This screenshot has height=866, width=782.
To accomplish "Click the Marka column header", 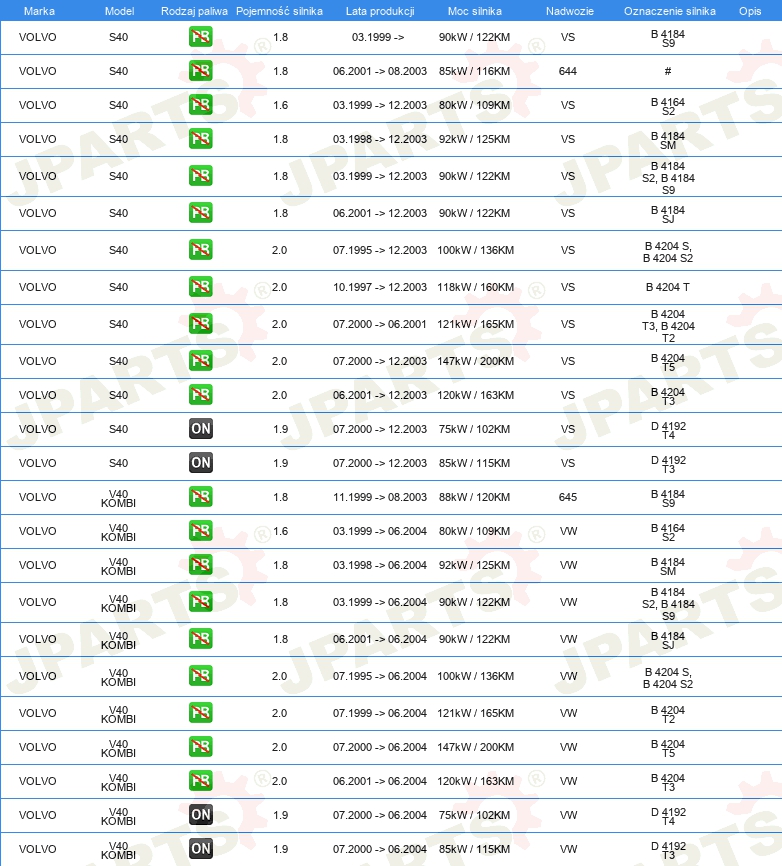I will point(39,11).
